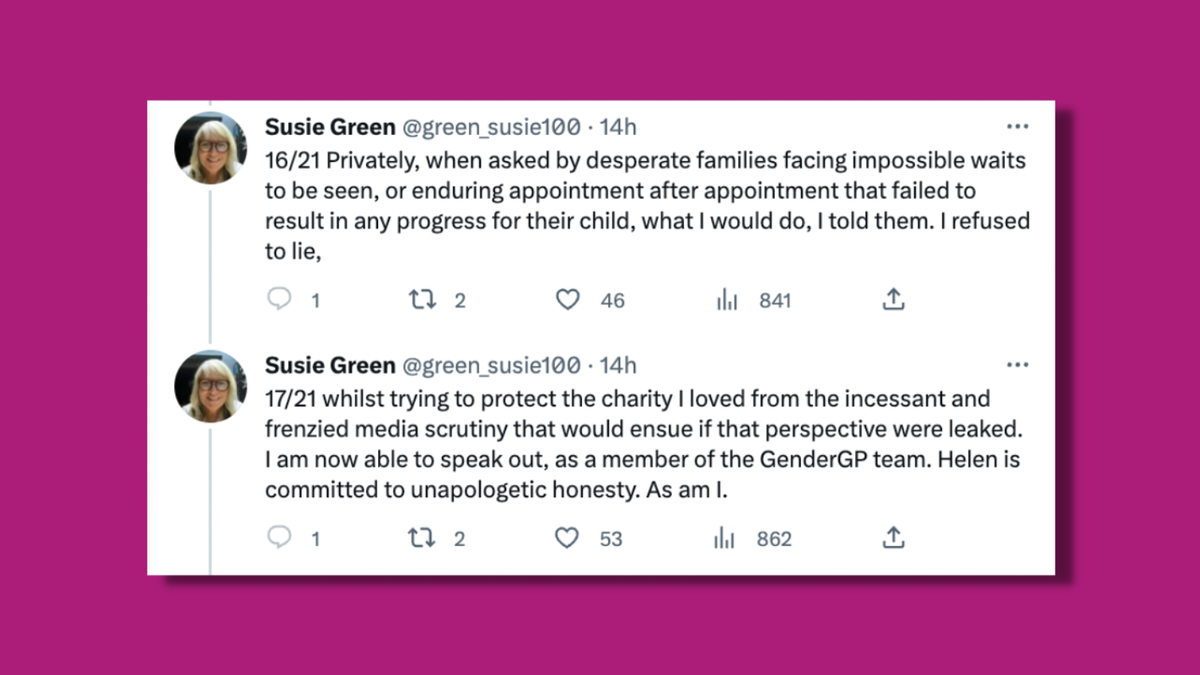View analytics for tweet 16/21
The height and width of the screenshot is (675, 1200).
[x=727, y=299]
